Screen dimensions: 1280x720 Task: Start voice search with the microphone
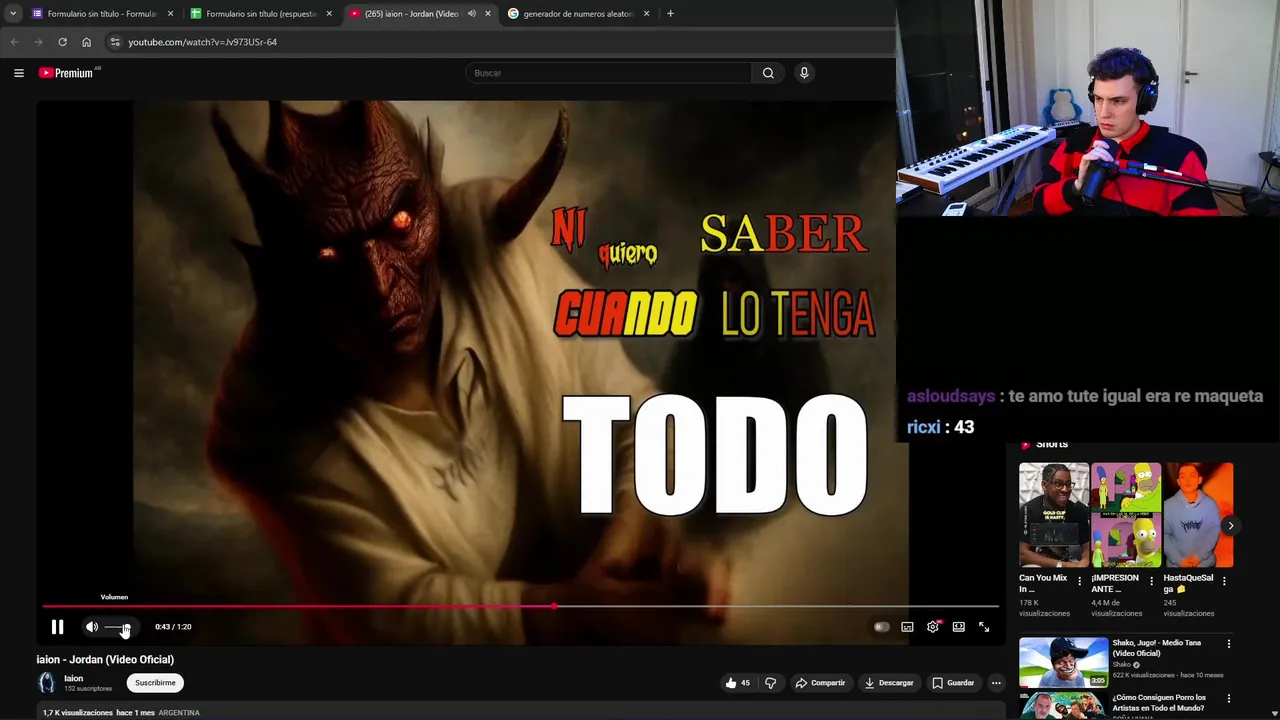pos(804,73)
